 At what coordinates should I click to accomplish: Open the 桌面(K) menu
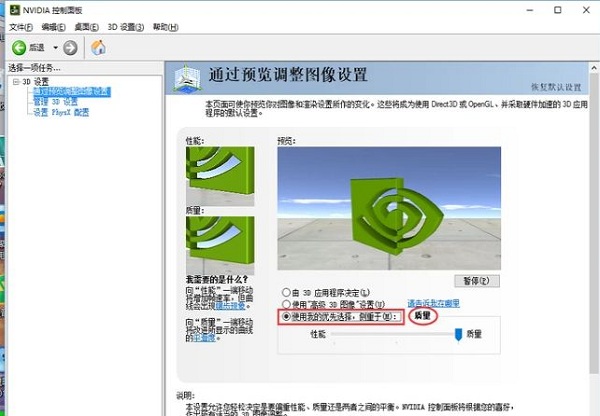pos(86,27)
